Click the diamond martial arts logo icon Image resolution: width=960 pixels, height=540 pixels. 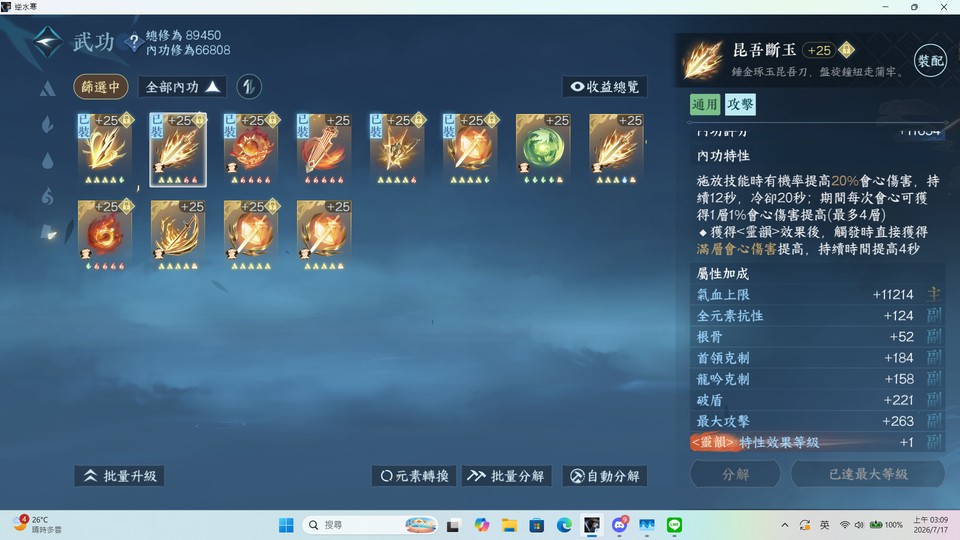tap(48, 42)
